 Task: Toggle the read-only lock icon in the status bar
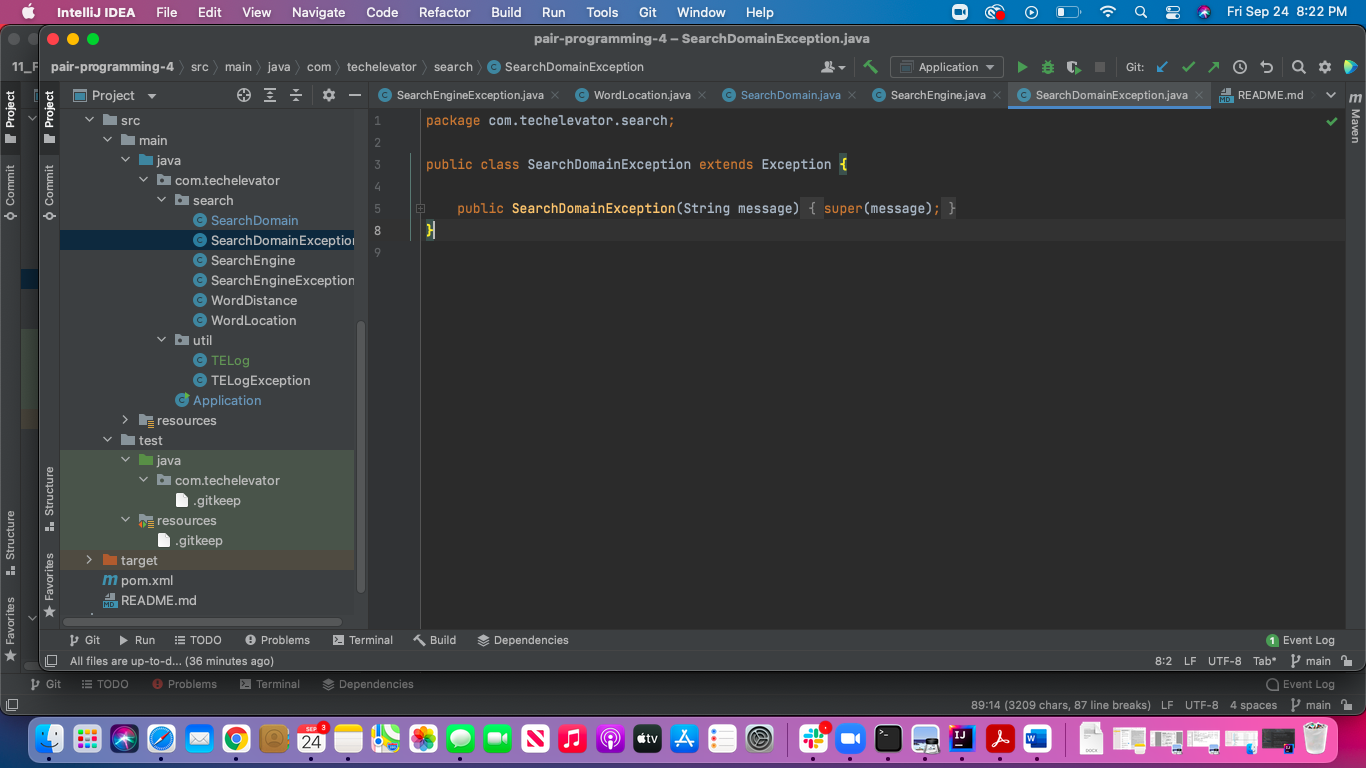[x=1349, y=661]
